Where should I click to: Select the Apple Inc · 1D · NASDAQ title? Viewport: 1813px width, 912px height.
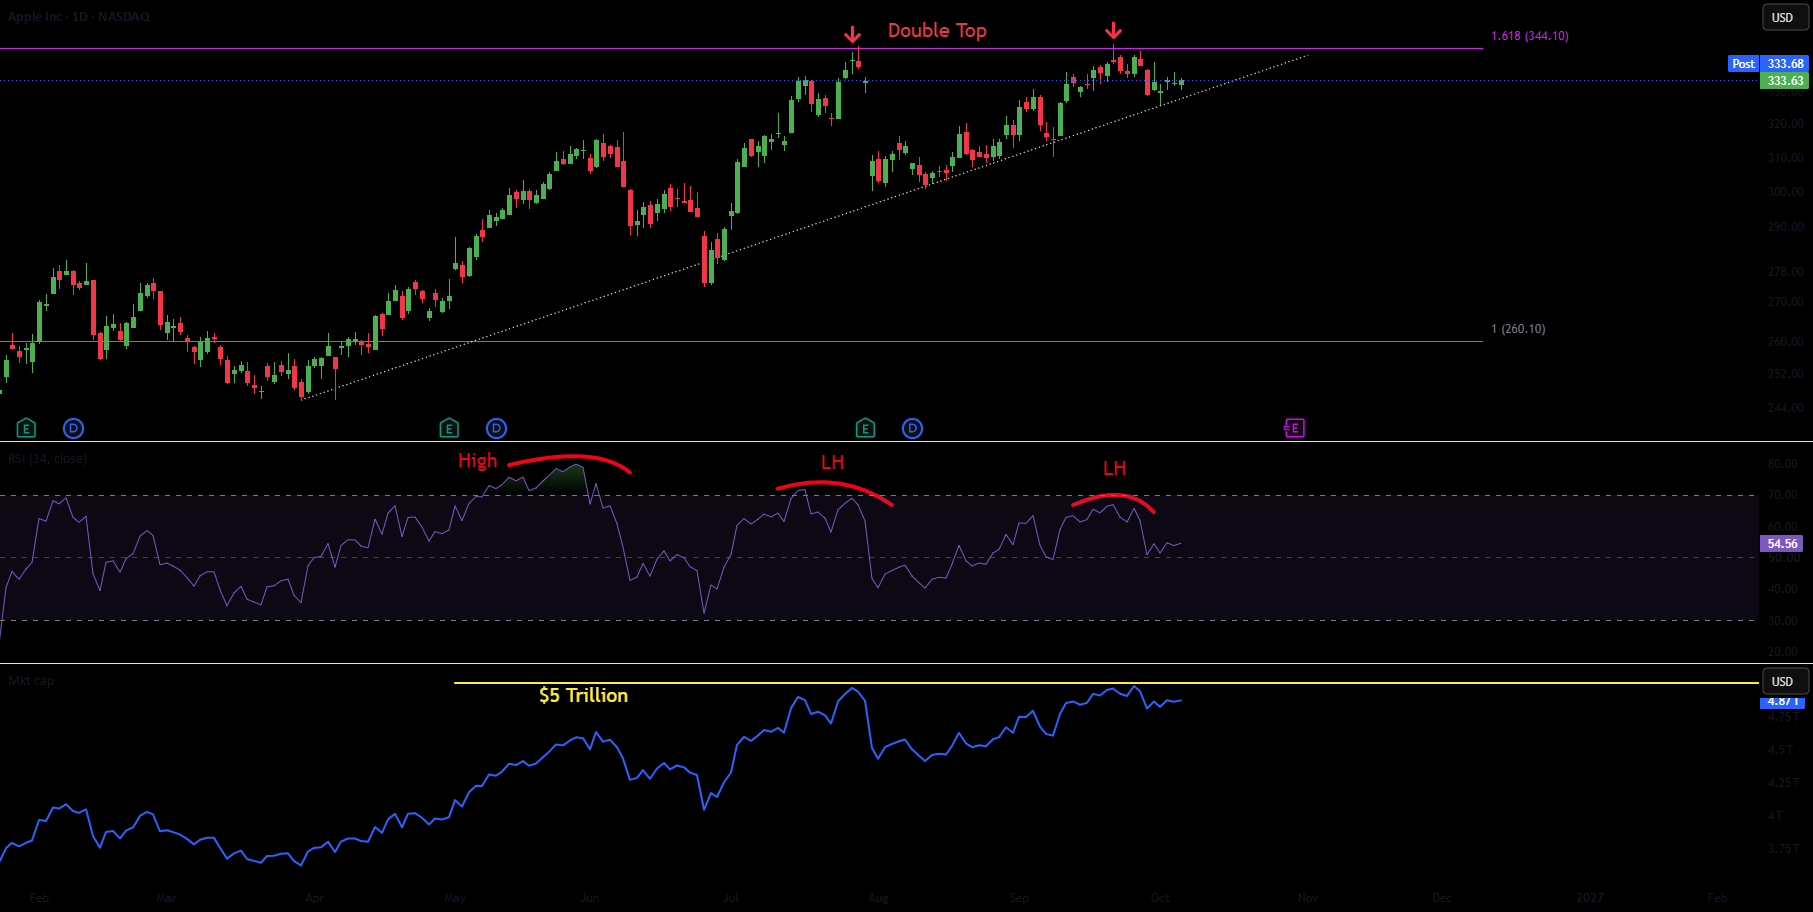tap(79, 17)
